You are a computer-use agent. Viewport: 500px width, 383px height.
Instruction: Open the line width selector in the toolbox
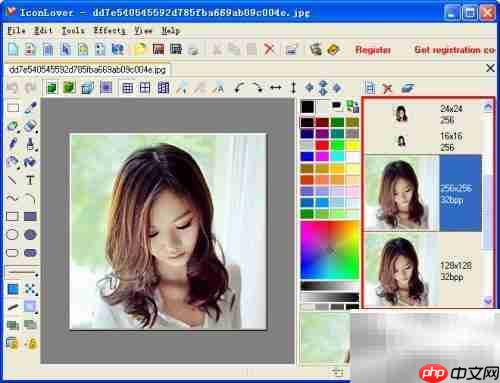pos(23,273)
